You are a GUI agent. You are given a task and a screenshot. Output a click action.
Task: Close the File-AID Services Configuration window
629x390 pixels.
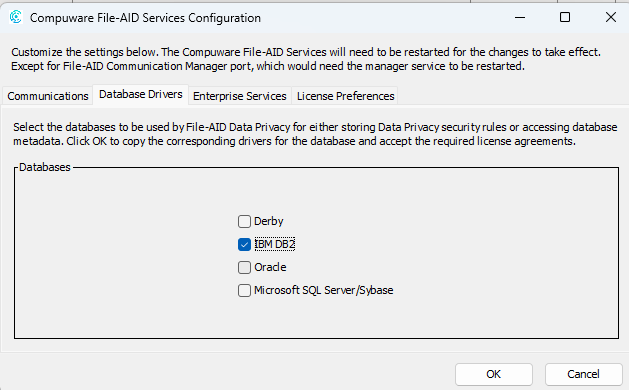pos(611,17)
